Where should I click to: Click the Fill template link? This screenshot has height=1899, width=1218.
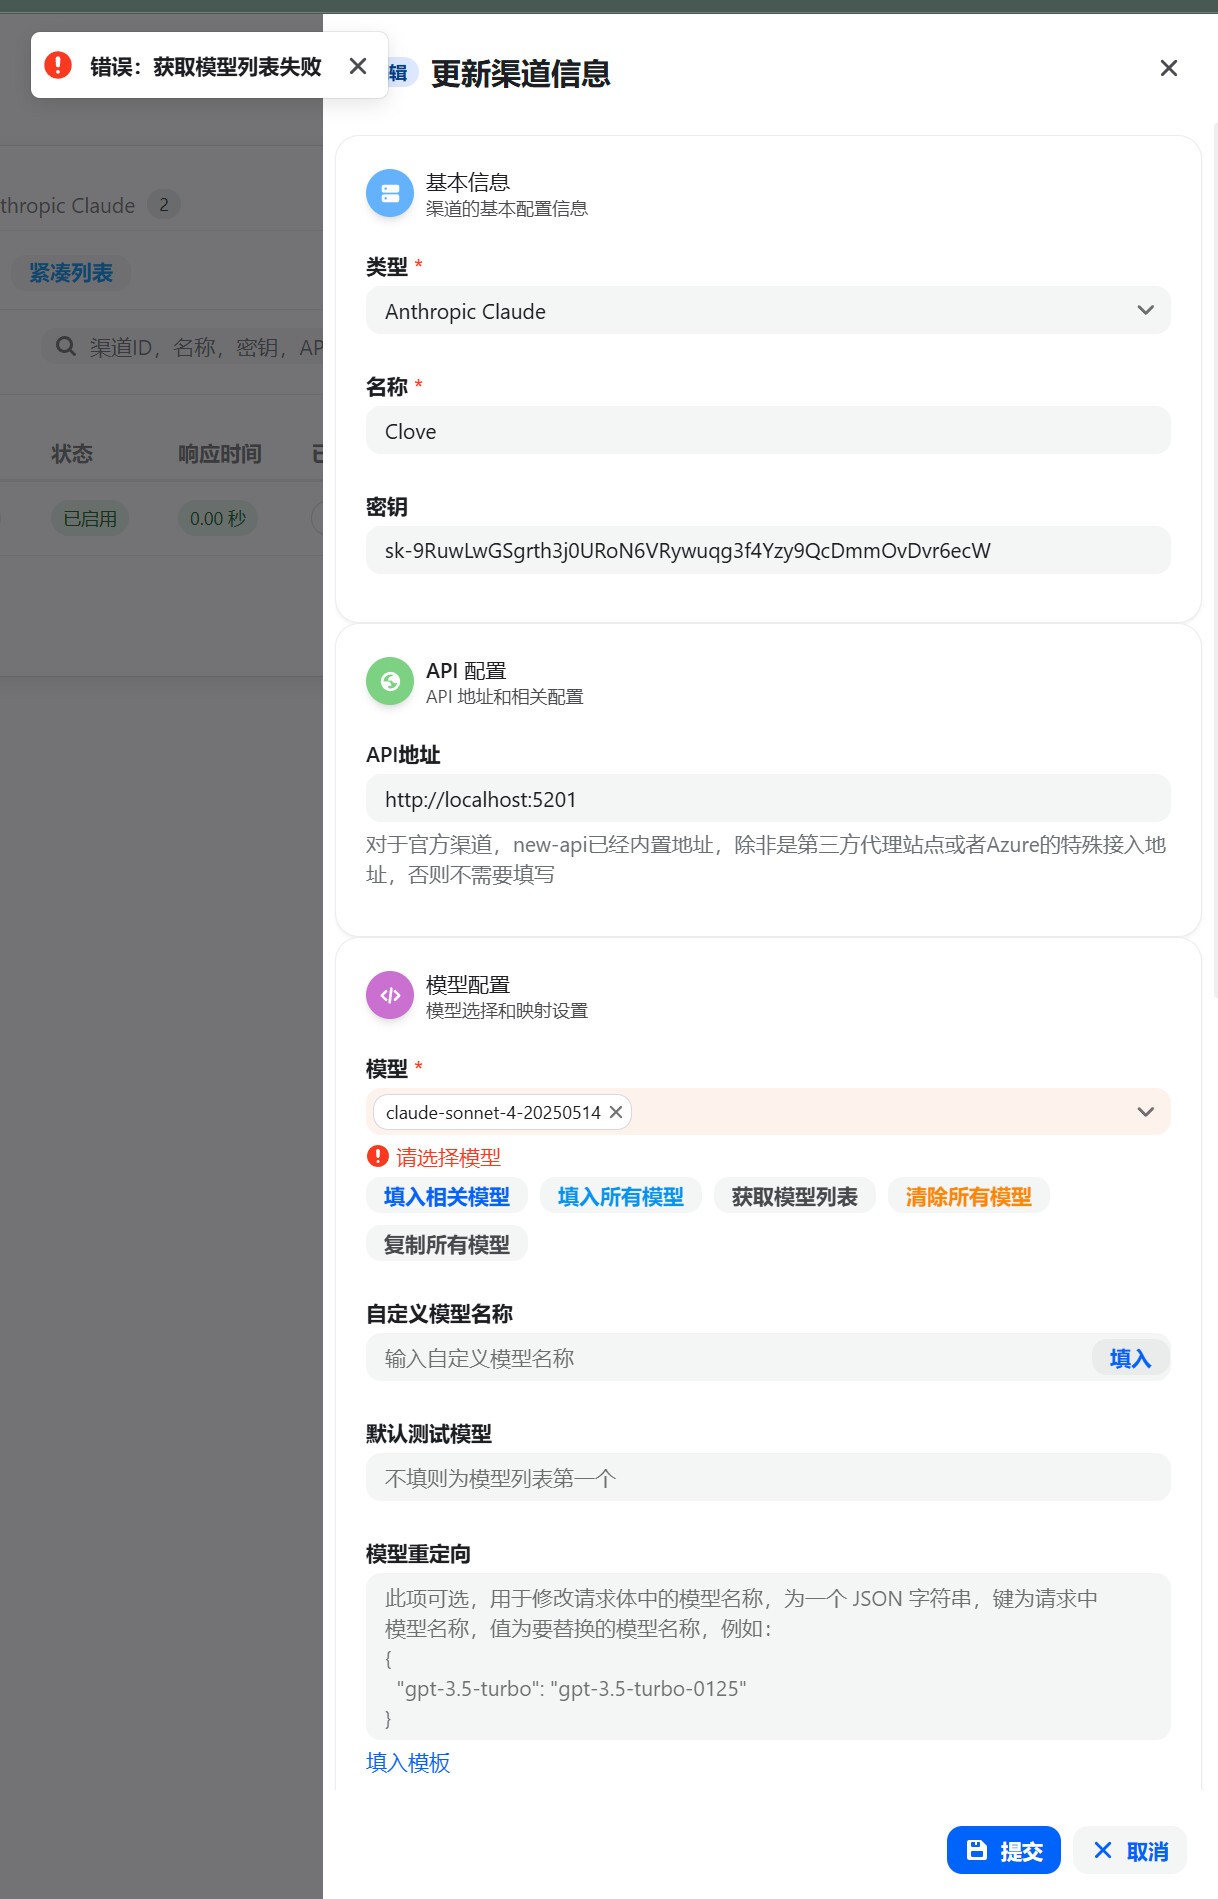(408, 1762)
